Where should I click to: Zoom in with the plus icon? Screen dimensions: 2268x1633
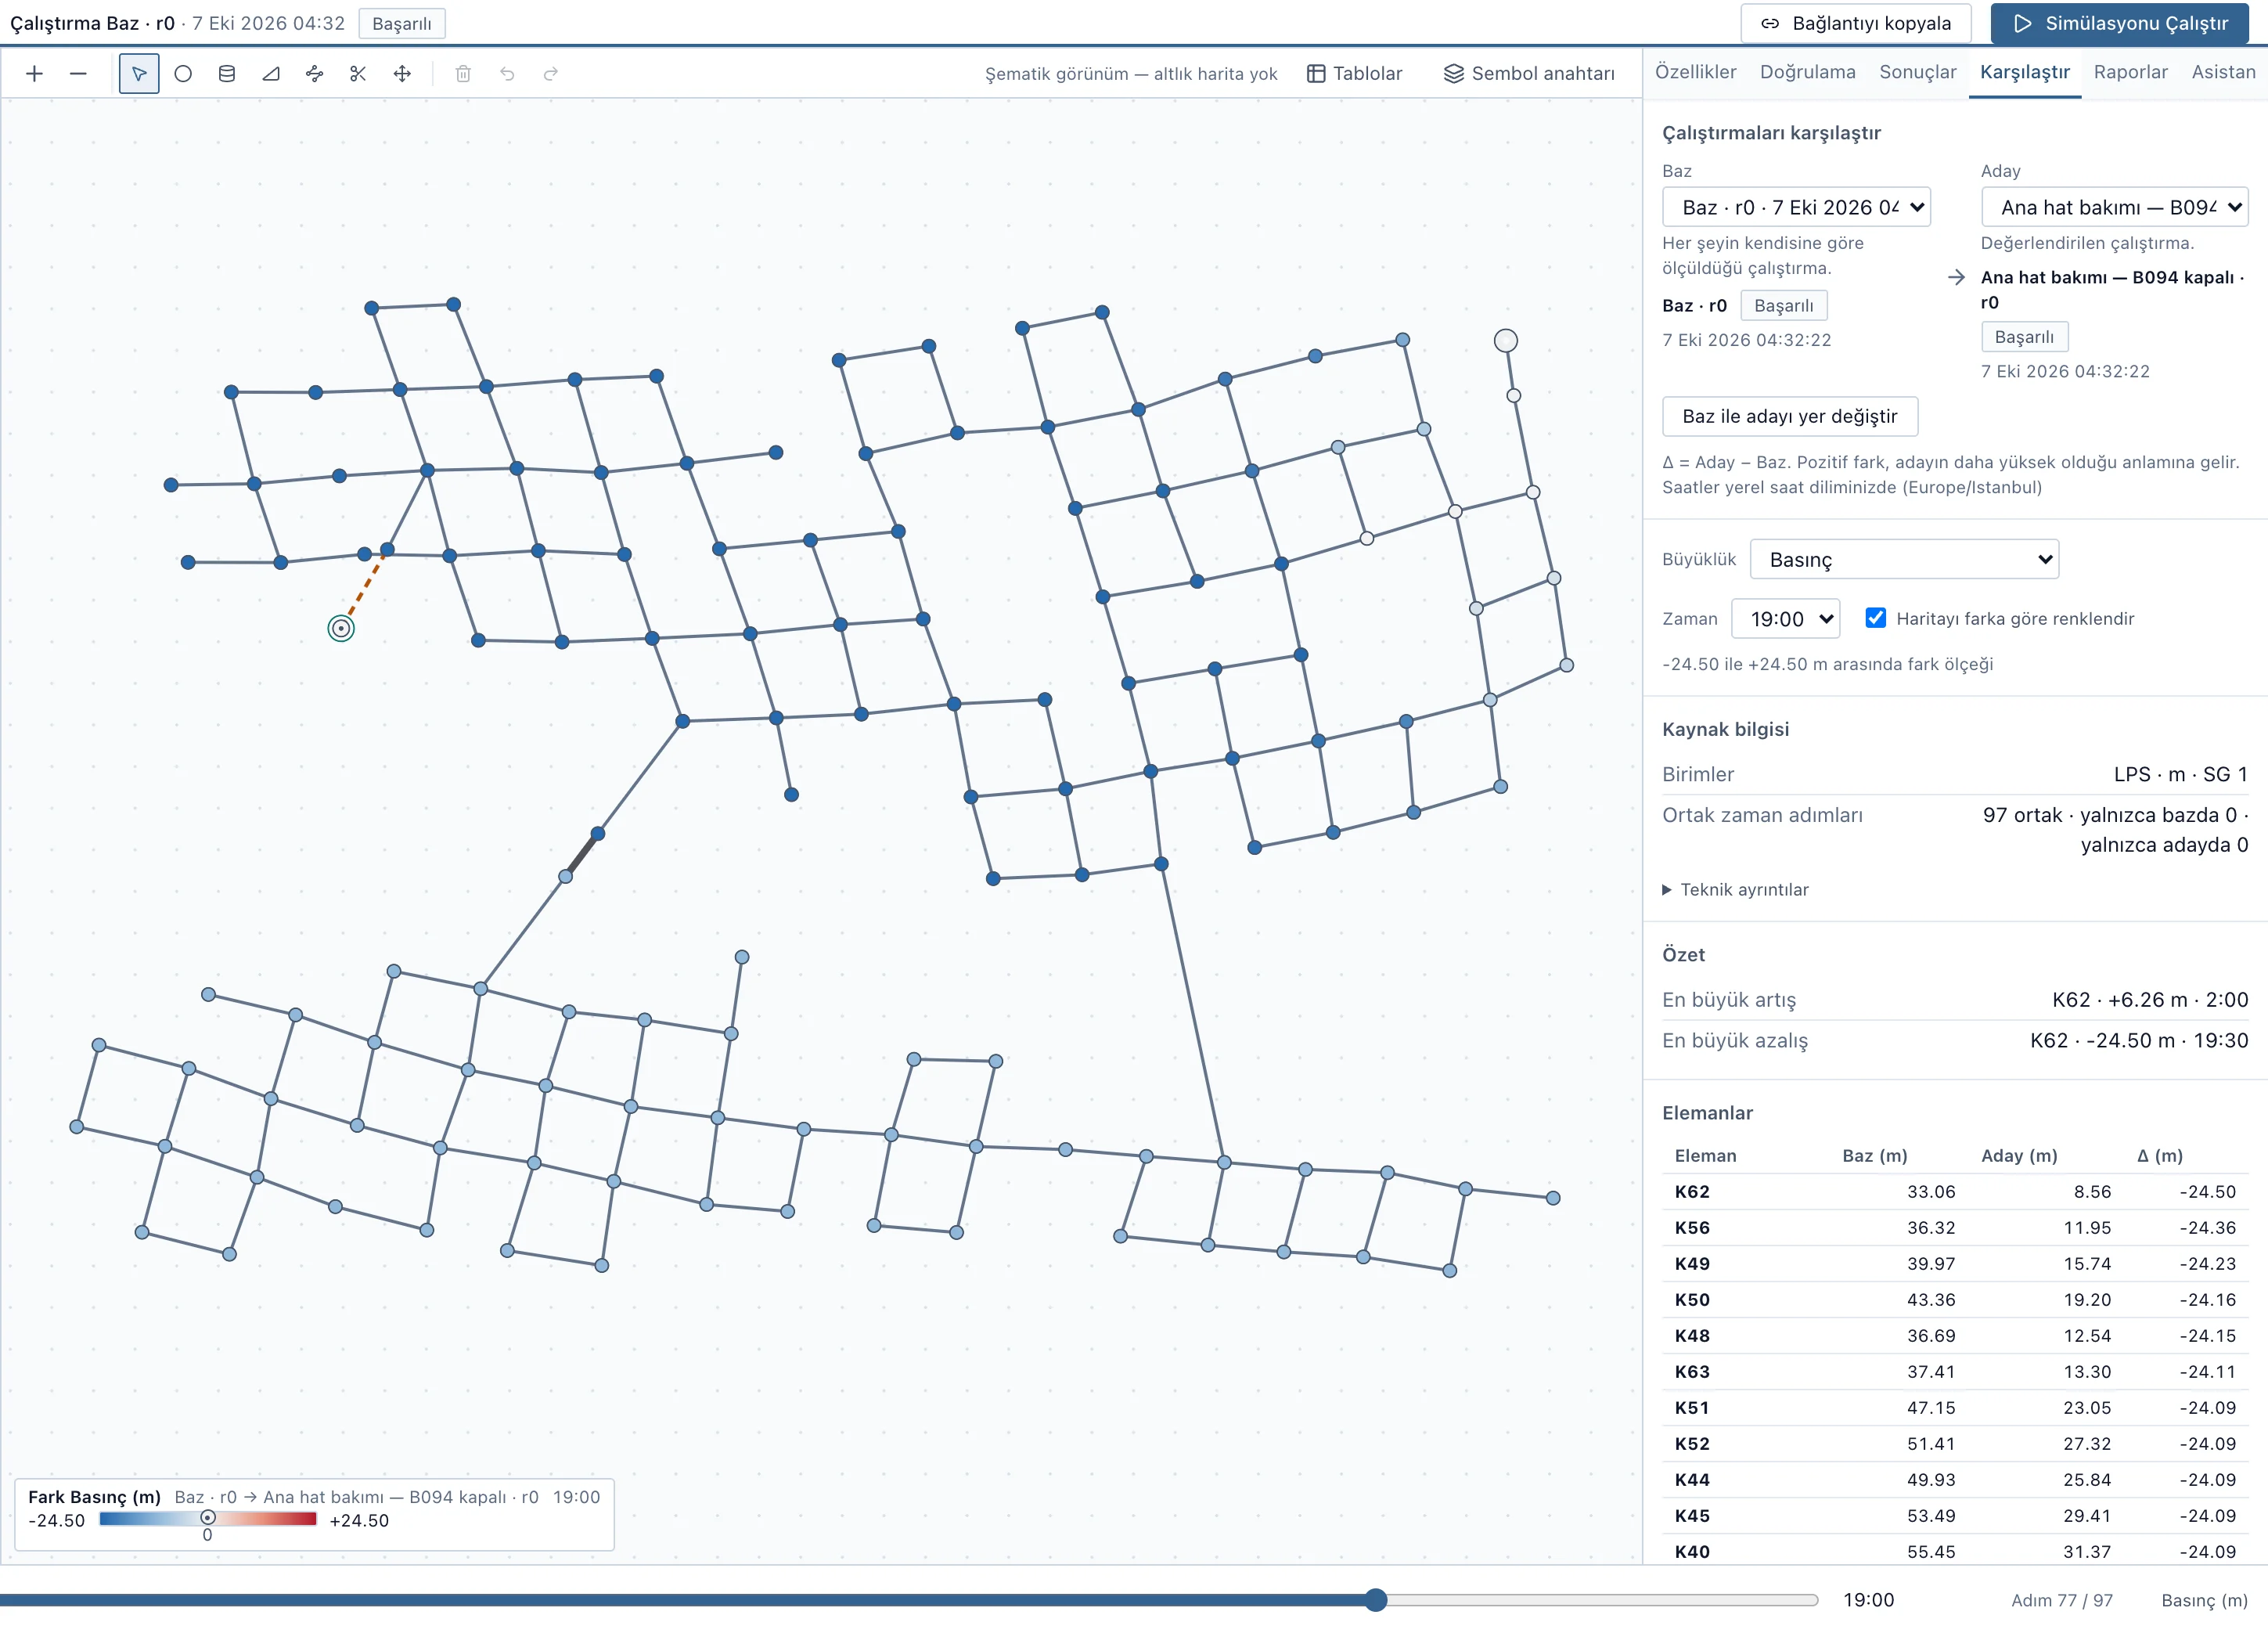[34, 73]
